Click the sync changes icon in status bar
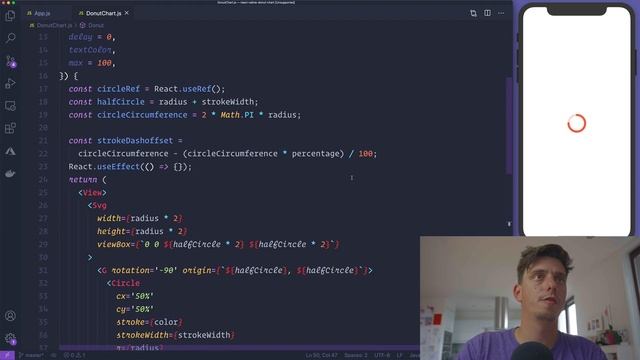 pyautogui.click(x=53, y=356)
